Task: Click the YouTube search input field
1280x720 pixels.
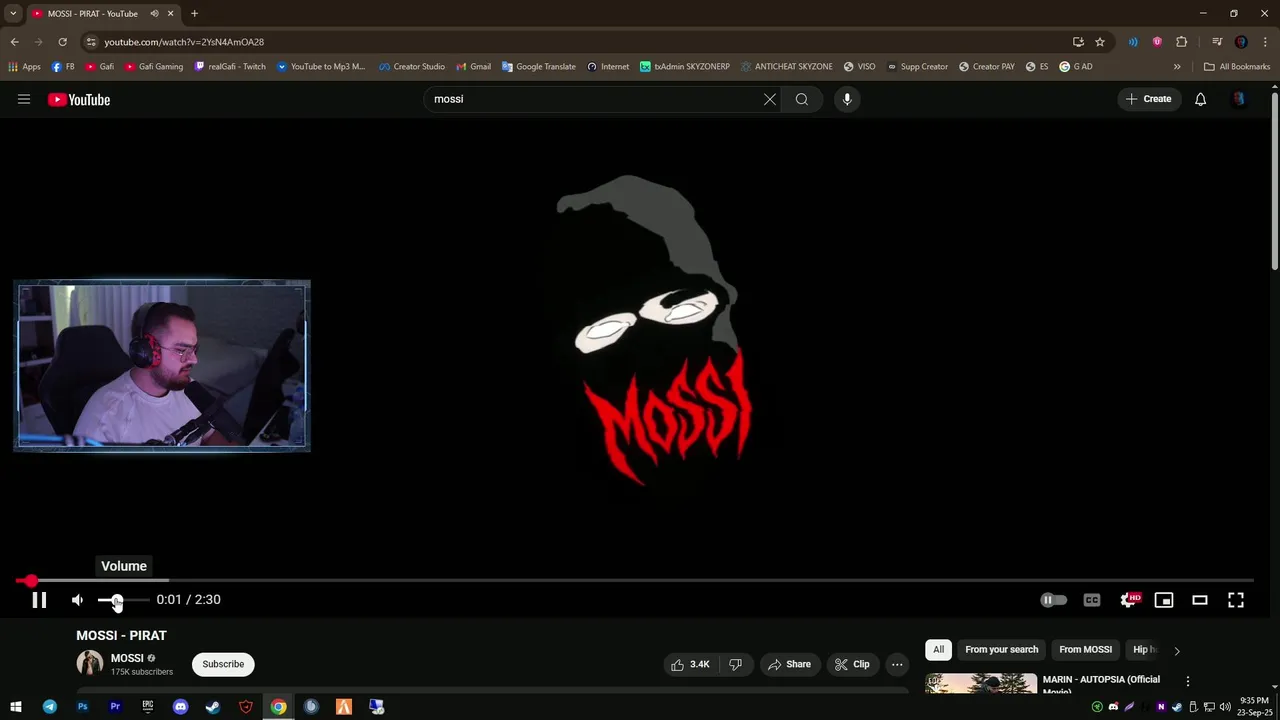Action: point(595,99)
